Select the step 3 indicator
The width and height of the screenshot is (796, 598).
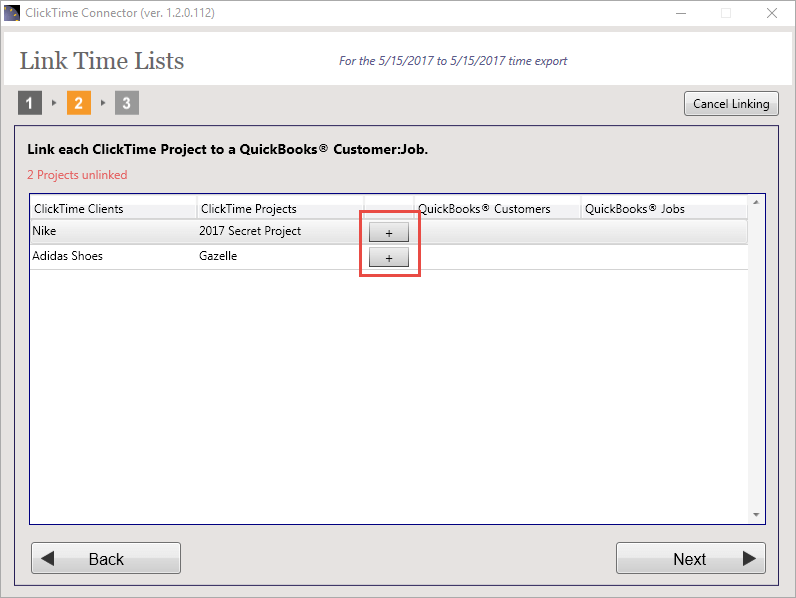(126, 103)
